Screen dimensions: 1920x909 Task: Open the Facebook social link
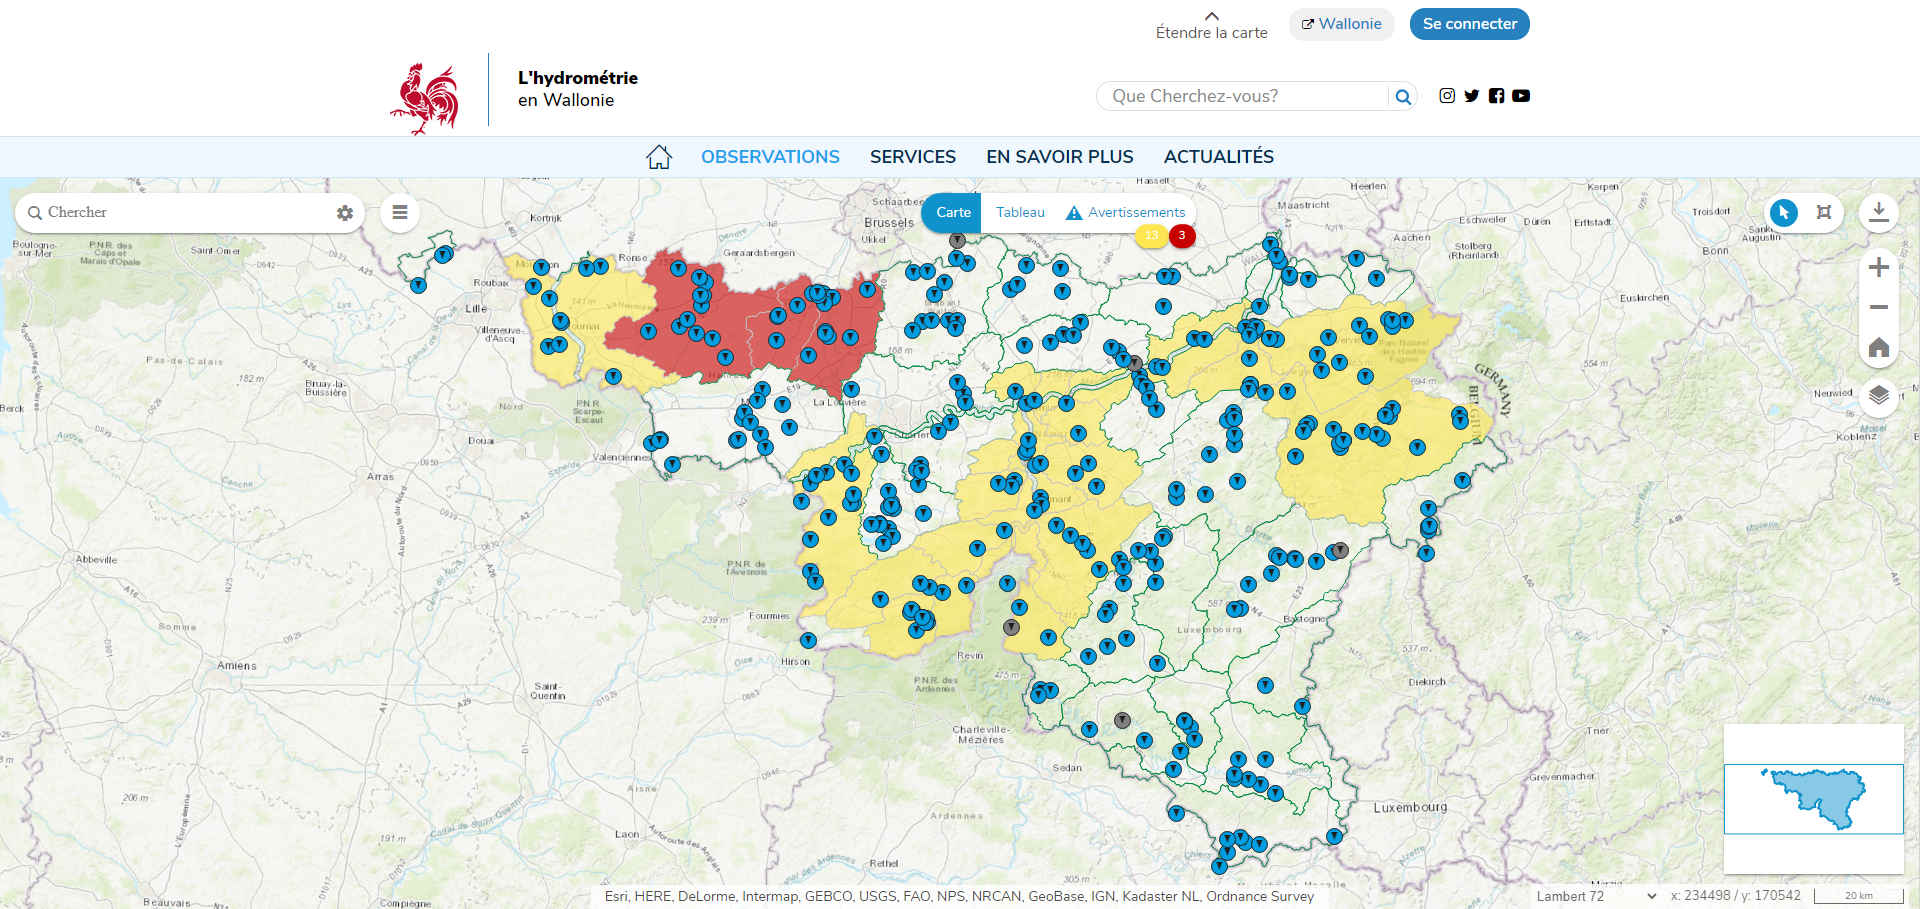tap(1496, 96)
